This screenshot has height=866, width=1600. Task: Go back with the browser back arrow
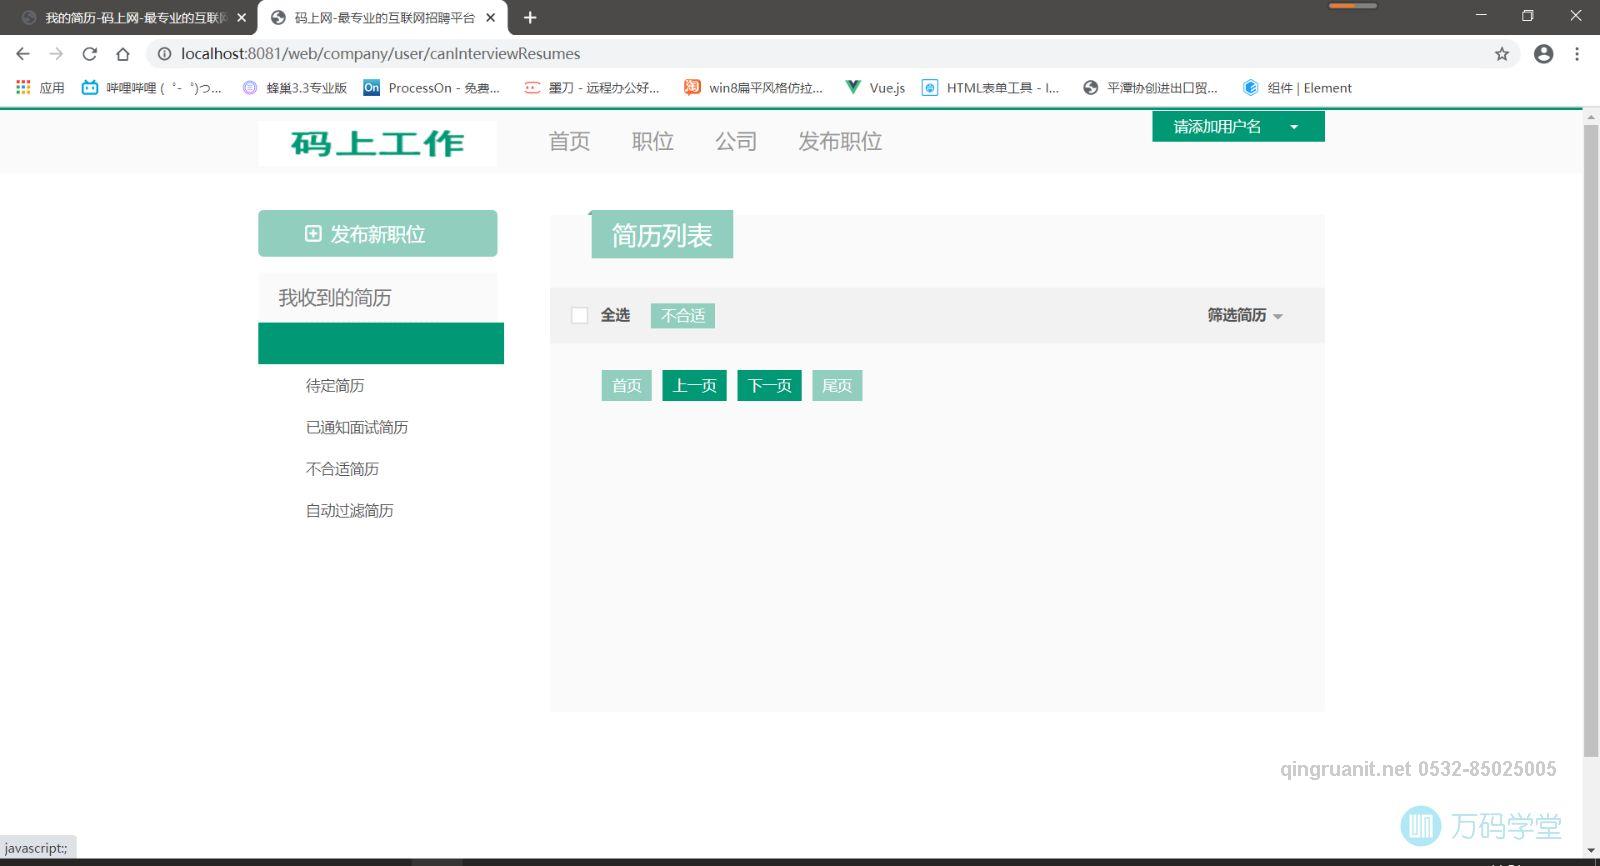click(x=23, y=54)
